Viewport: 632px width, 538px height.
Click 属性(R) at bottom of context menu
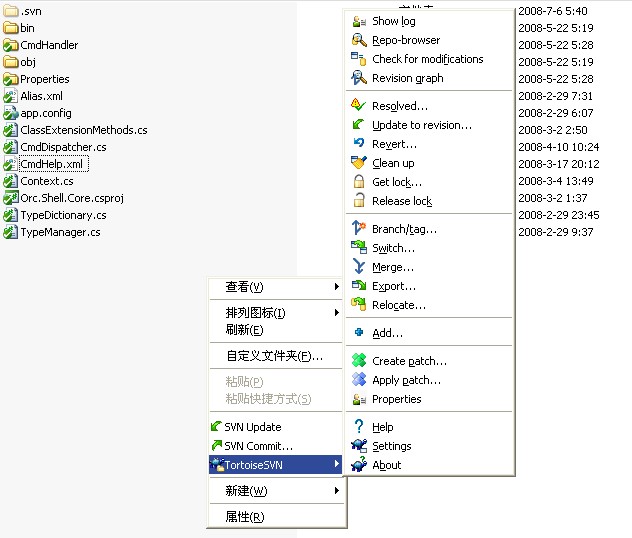click(x=245, y=517)
